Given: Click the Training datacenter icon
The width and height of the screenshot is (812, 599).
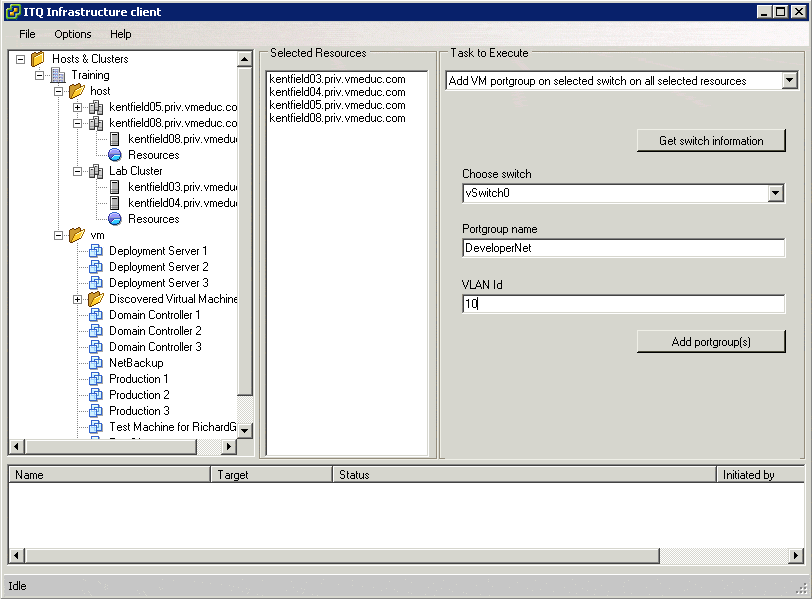Looking at the screenshot, I should [x=58, y=75].
